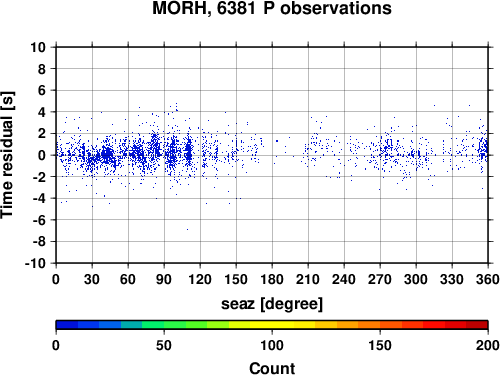Click the seaz [degree] axis label
Image resolution: width=500 pixels, height=375 pixels.
tap(272, 304)
